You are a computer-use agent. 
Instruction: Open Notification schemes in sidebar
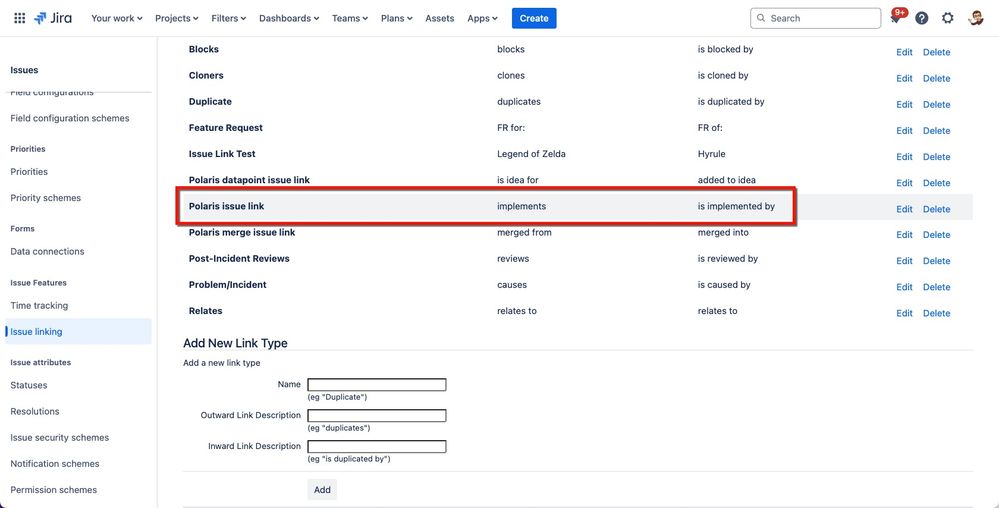[55, 463]
